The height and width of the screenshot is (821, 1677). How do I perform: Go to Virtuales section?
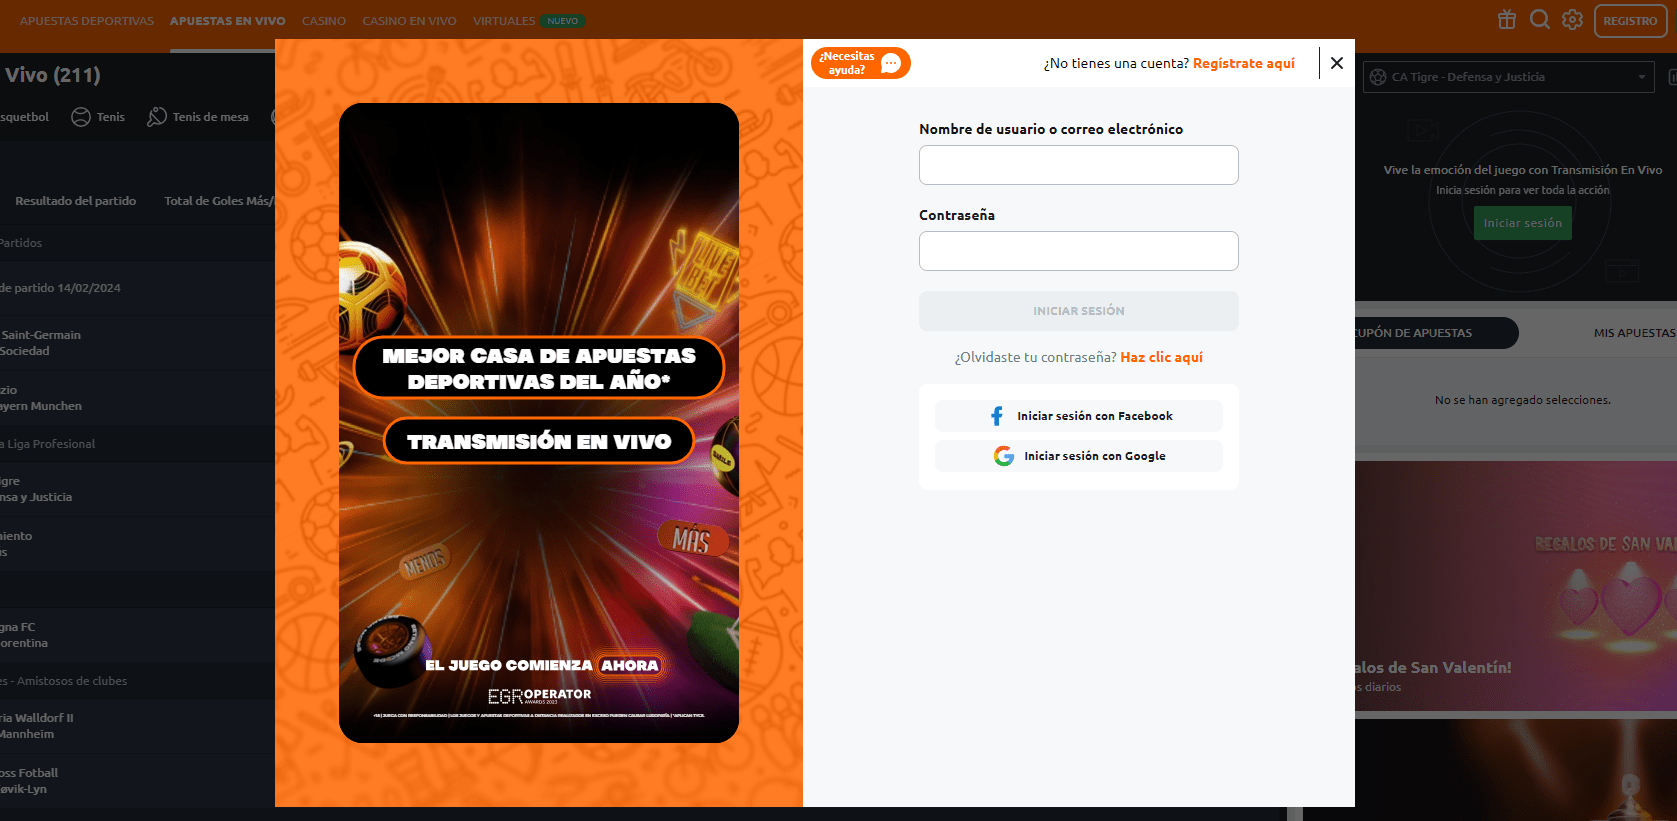pos(504,21)
